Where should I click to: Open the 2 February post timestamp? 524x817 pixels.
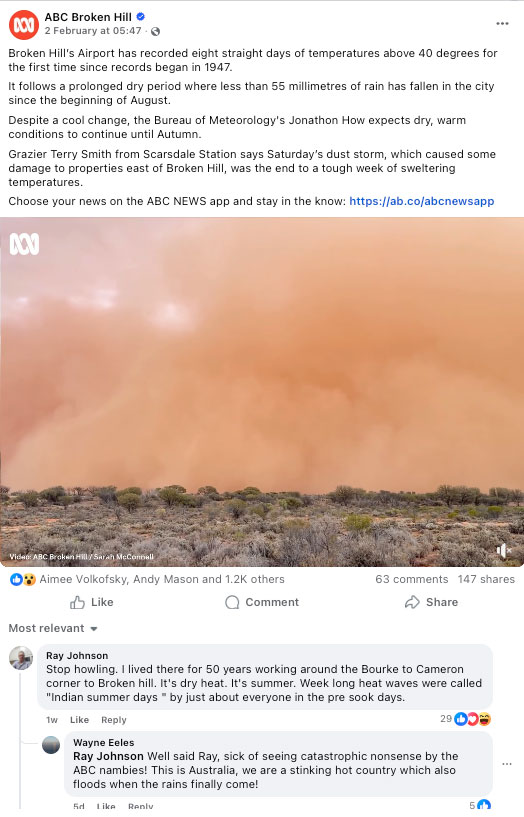point(93,31)
